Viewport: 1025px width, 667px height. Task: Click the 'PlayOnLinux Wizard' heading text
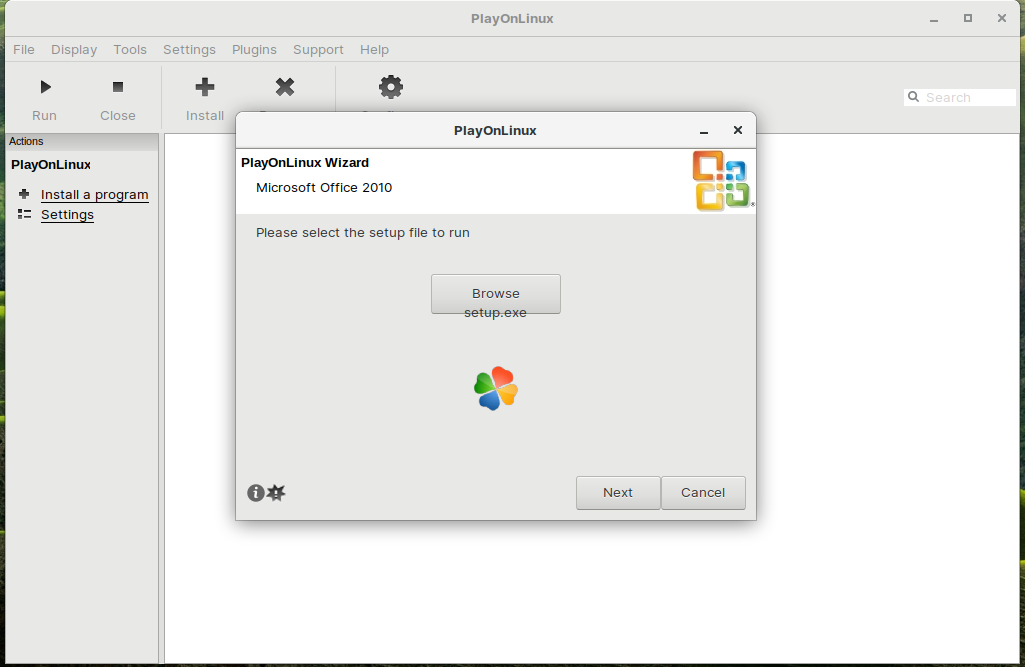[305, 163]
